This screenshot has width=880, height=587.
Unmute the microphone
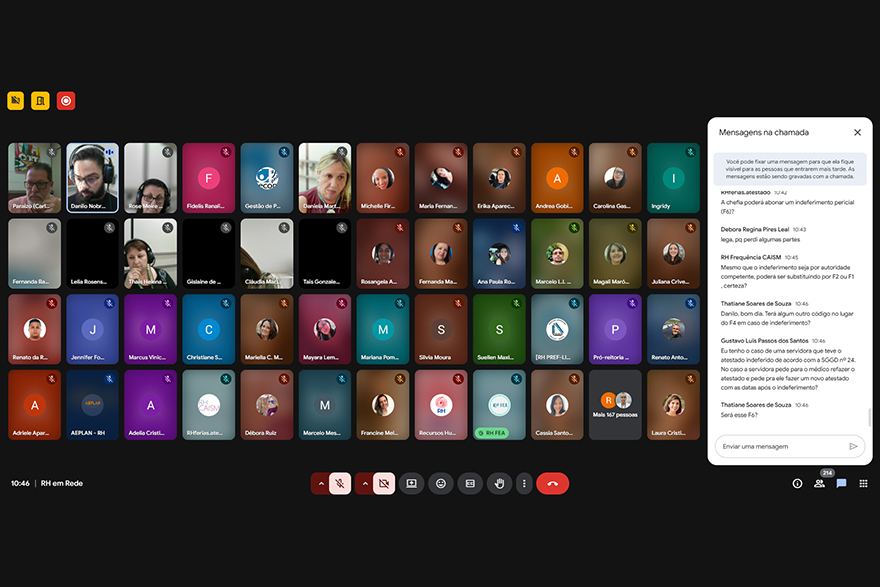340,484
